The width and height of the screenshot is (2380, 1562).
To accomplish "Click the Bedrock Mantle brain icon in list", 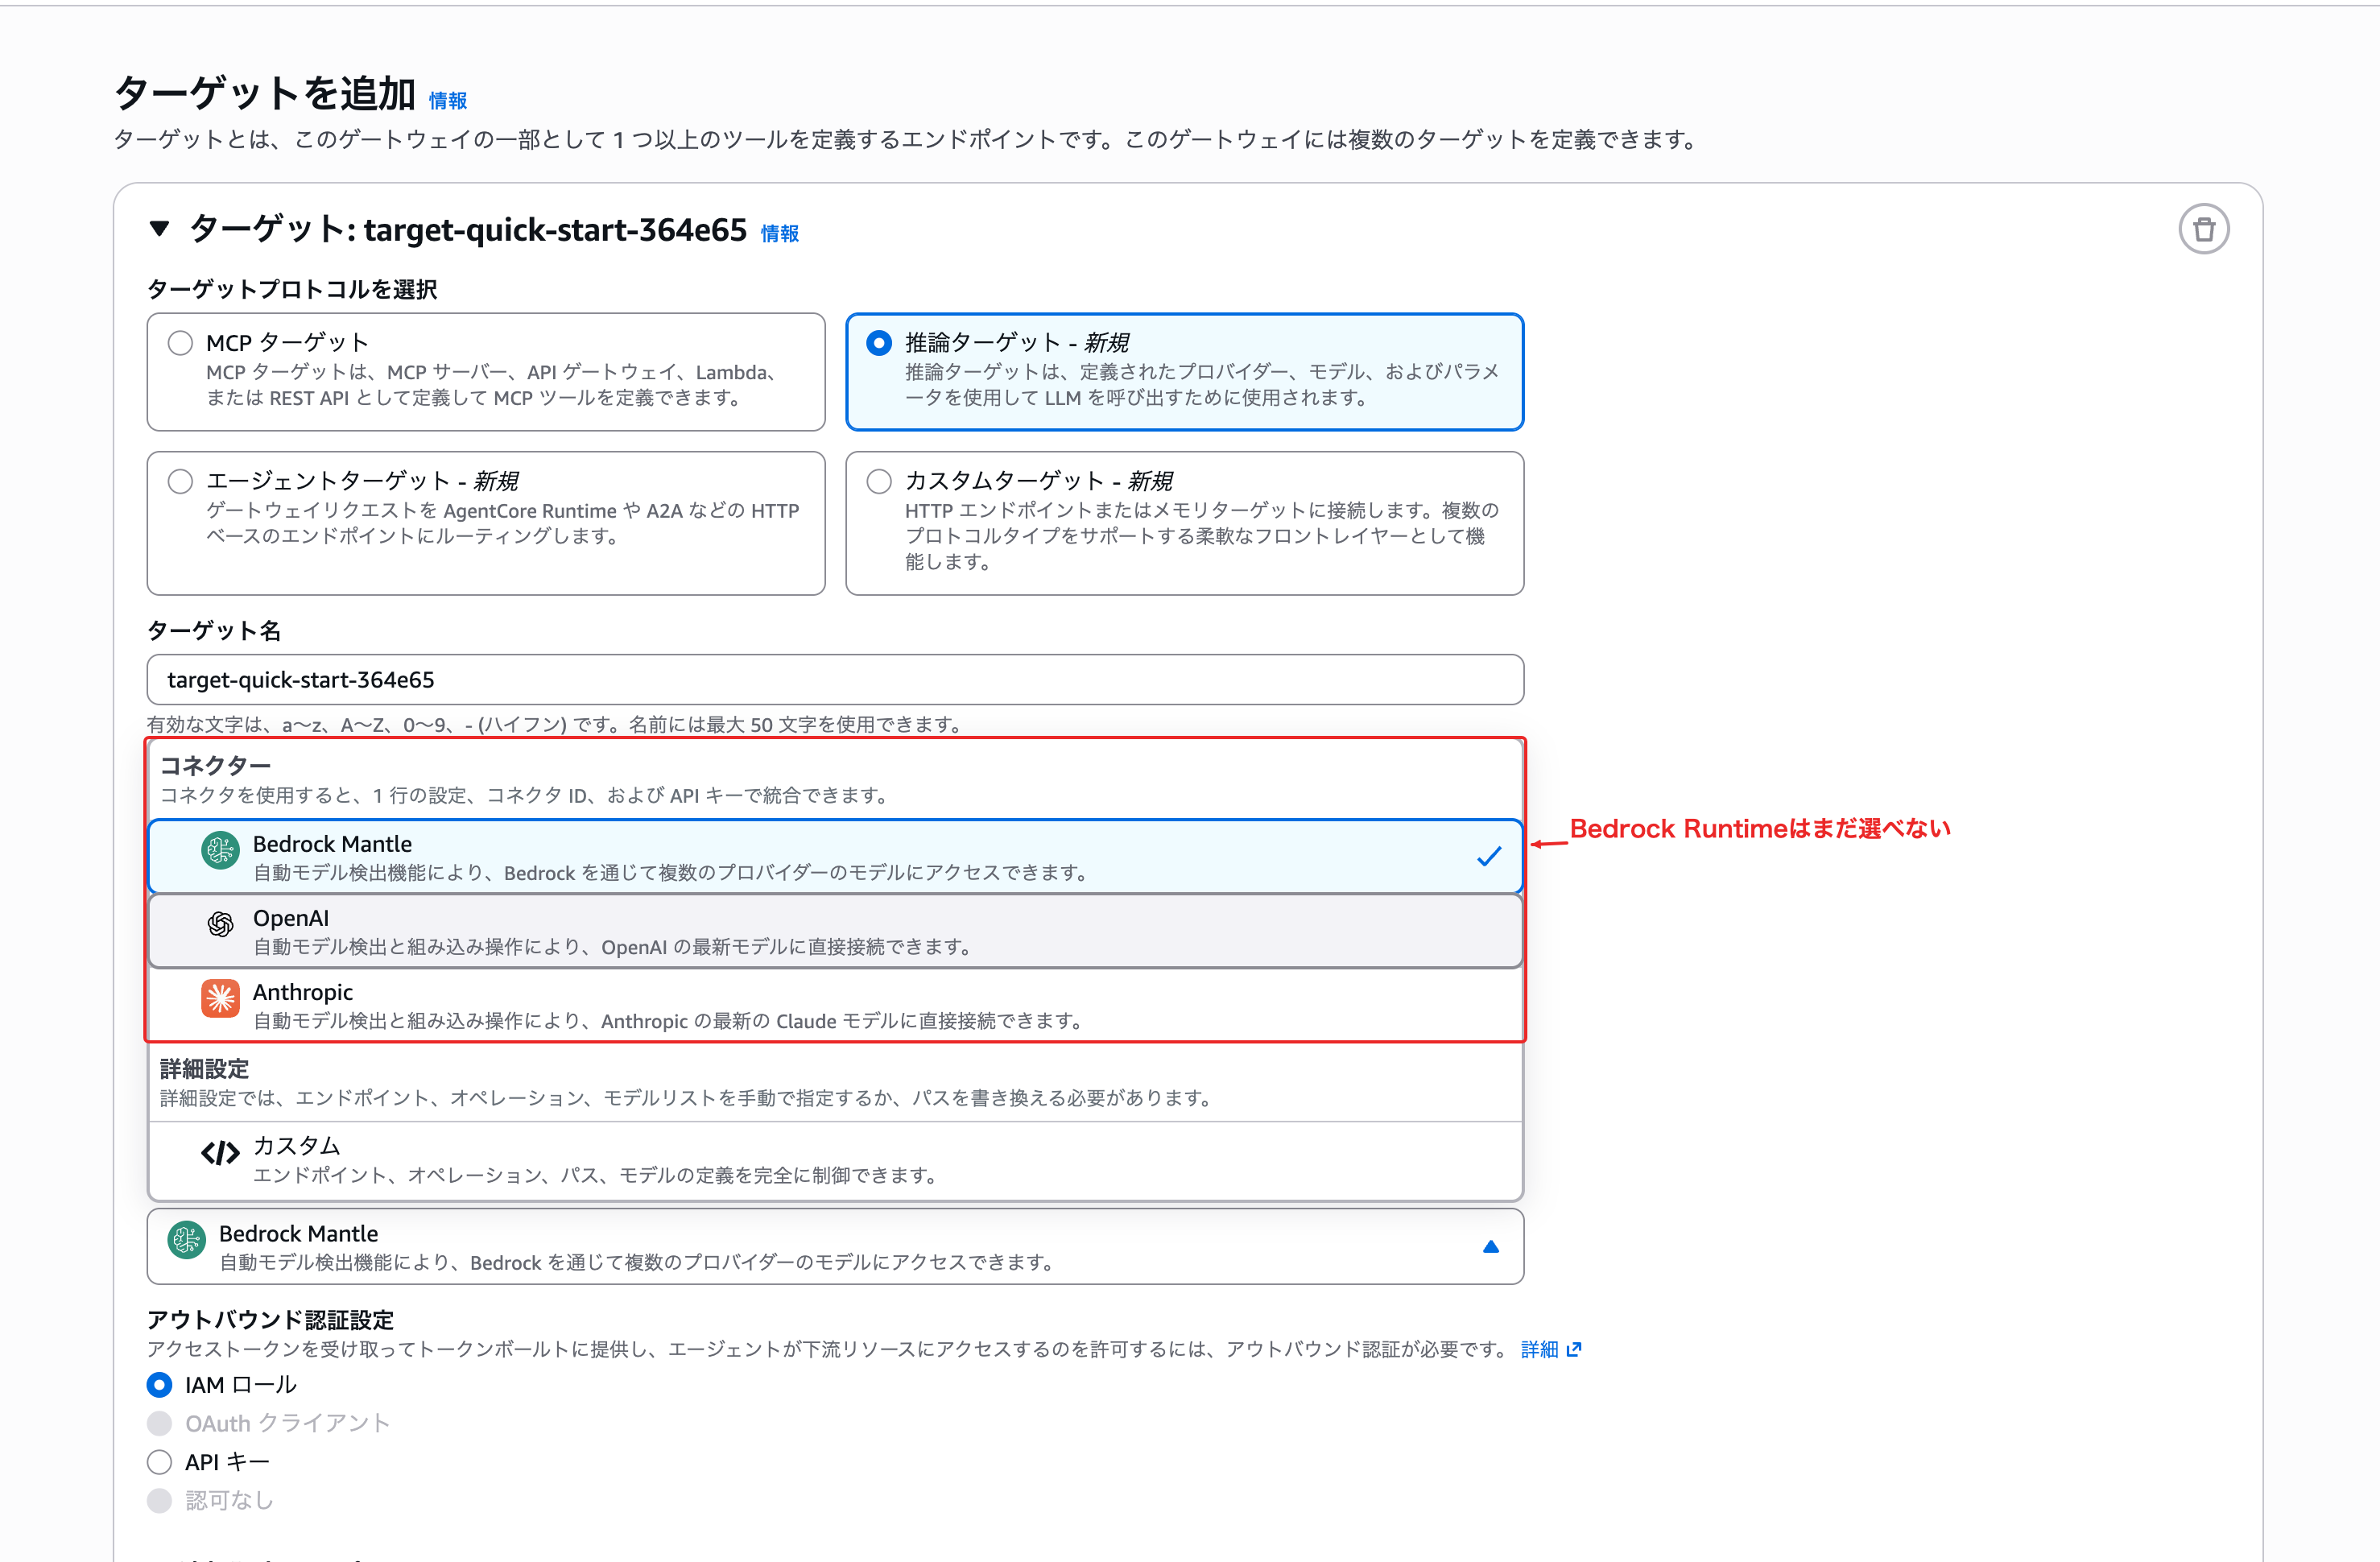I will pyautogui.click(x=220, y=851).
